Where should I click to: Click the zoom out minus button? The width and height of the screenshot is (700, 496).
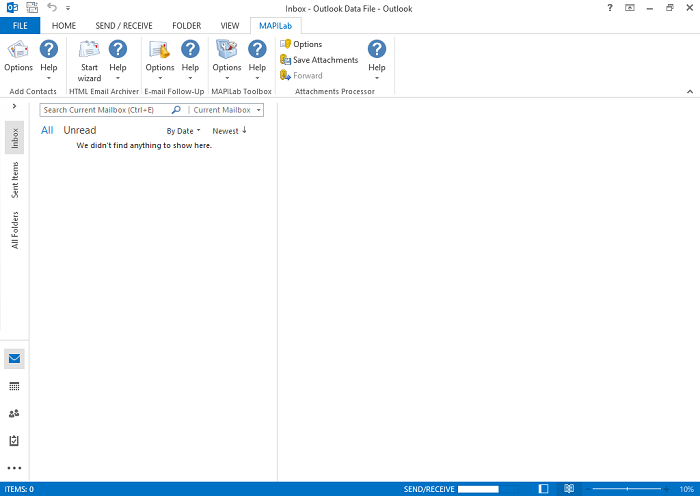click(x=588, y=489)
